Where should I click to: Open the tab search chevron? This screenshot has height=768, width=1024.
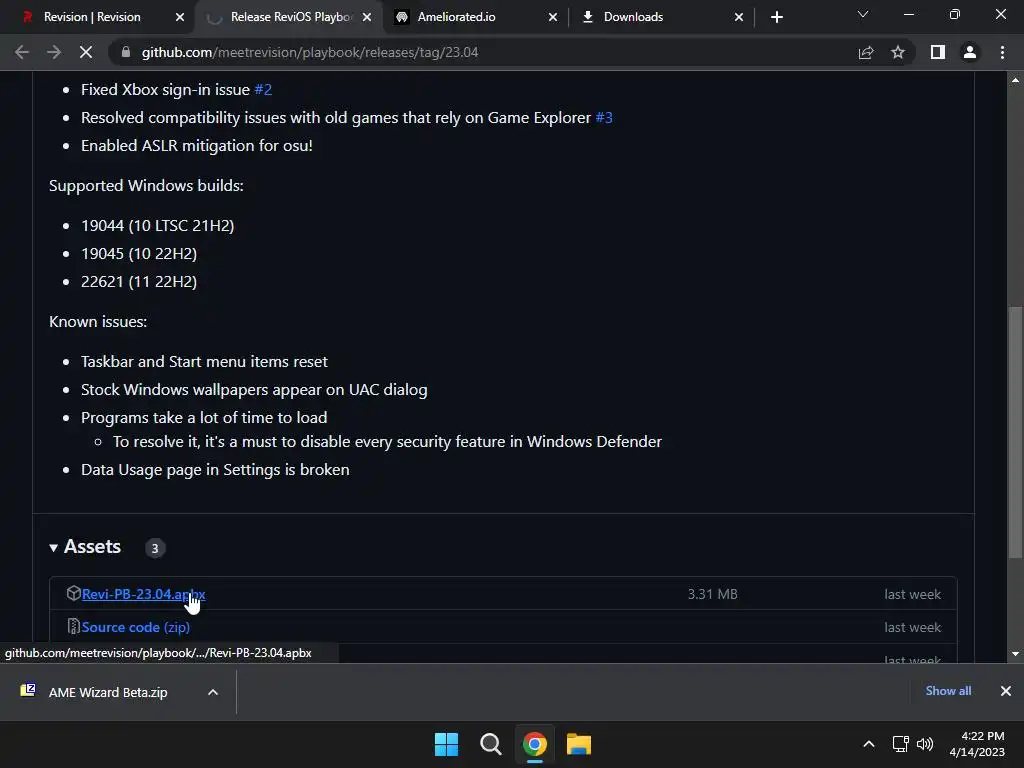point(863,14)
